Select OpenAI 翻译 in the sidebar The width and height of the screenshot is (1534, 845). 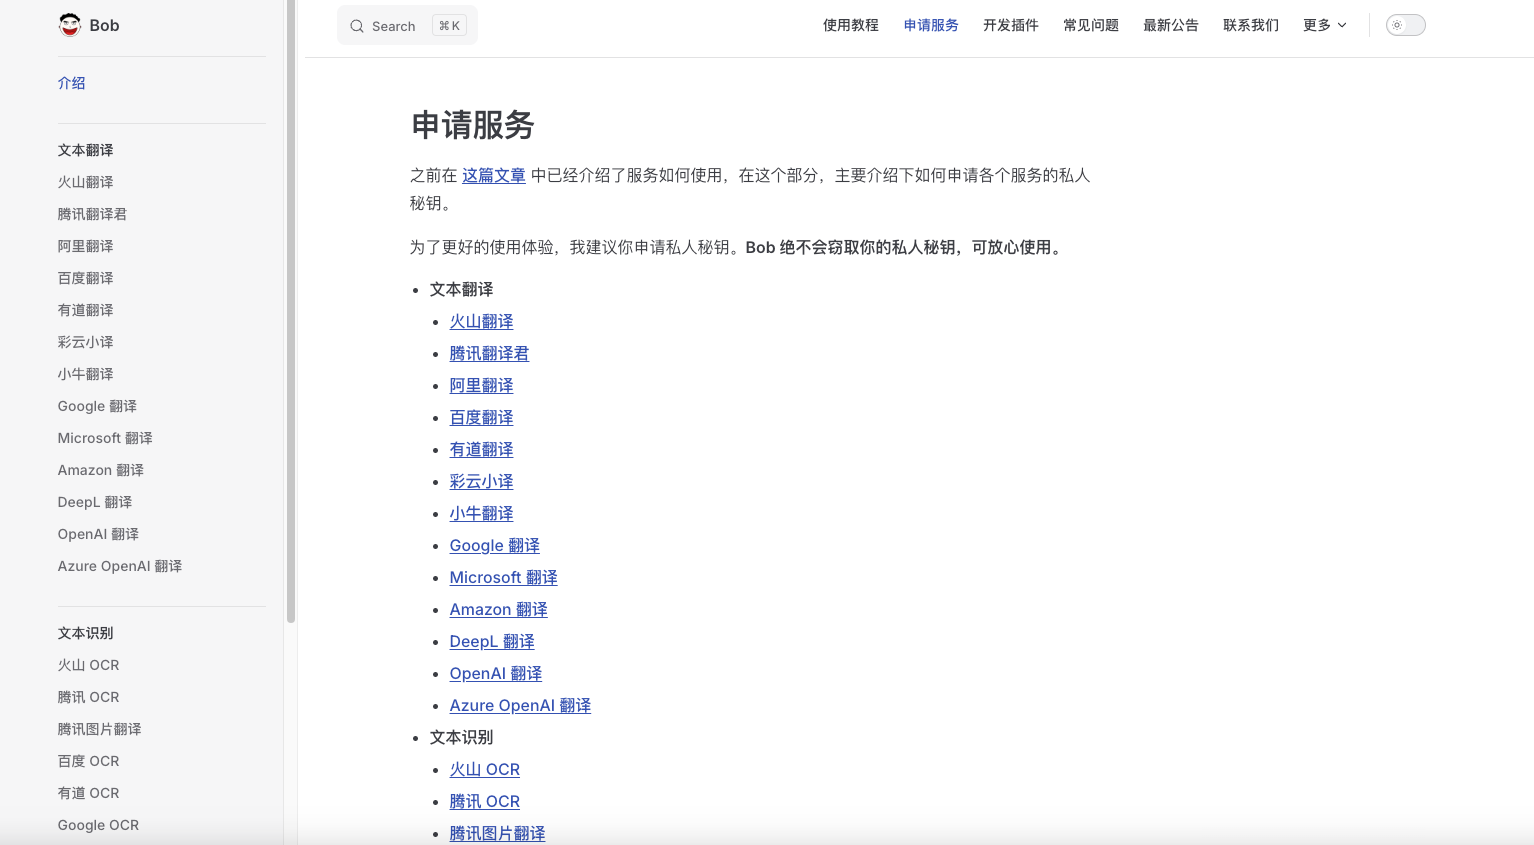pyautogui.click(x=98, y=534)
